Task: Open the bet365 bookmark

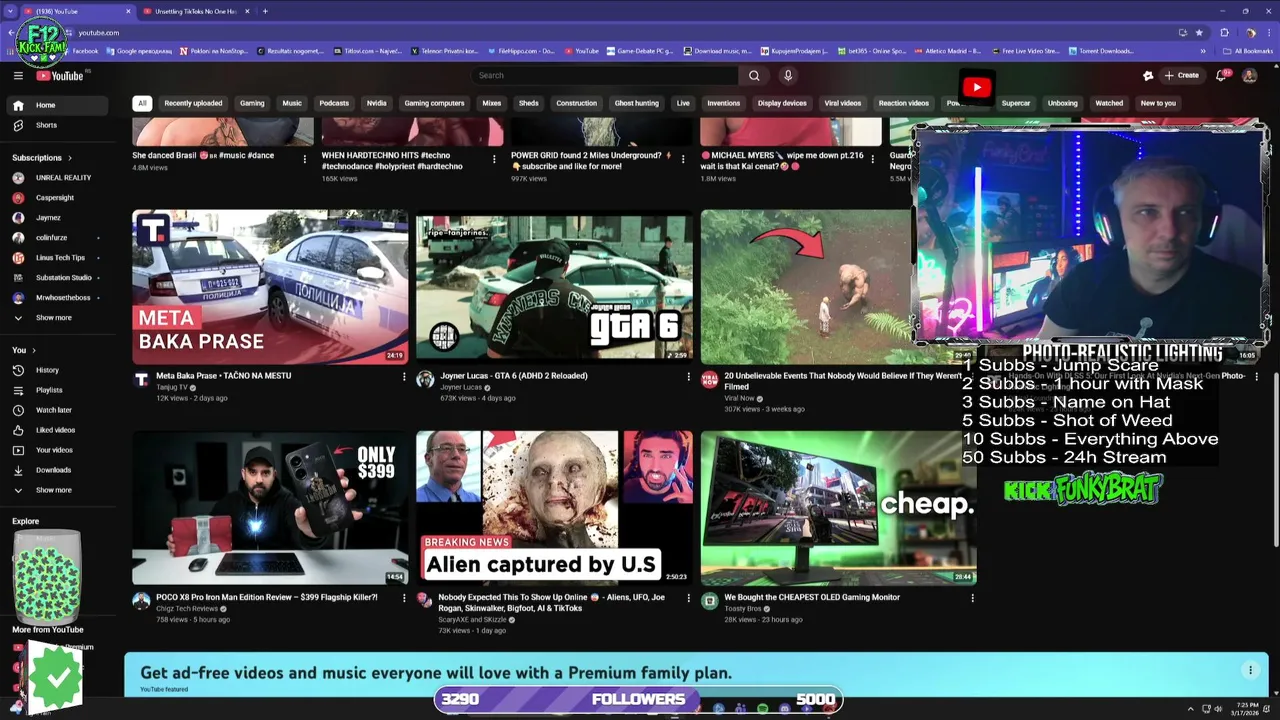Action: [871, 51]
